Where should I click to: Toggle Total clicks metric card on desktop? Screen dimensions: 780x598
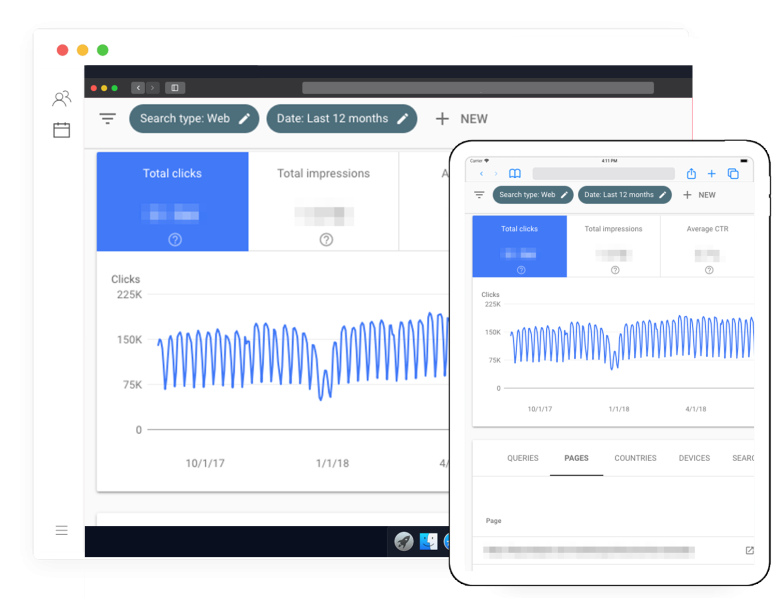172,201
